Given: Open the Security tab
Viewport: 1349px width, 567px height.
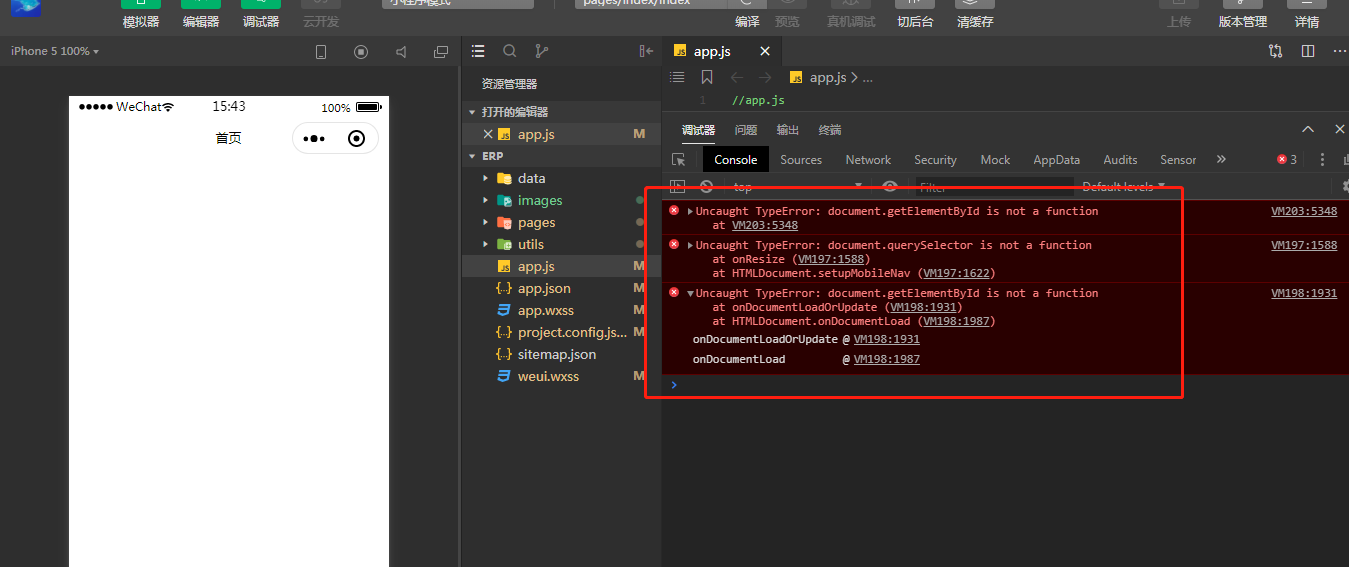Looking at the screenshot, I should point(935,159).
